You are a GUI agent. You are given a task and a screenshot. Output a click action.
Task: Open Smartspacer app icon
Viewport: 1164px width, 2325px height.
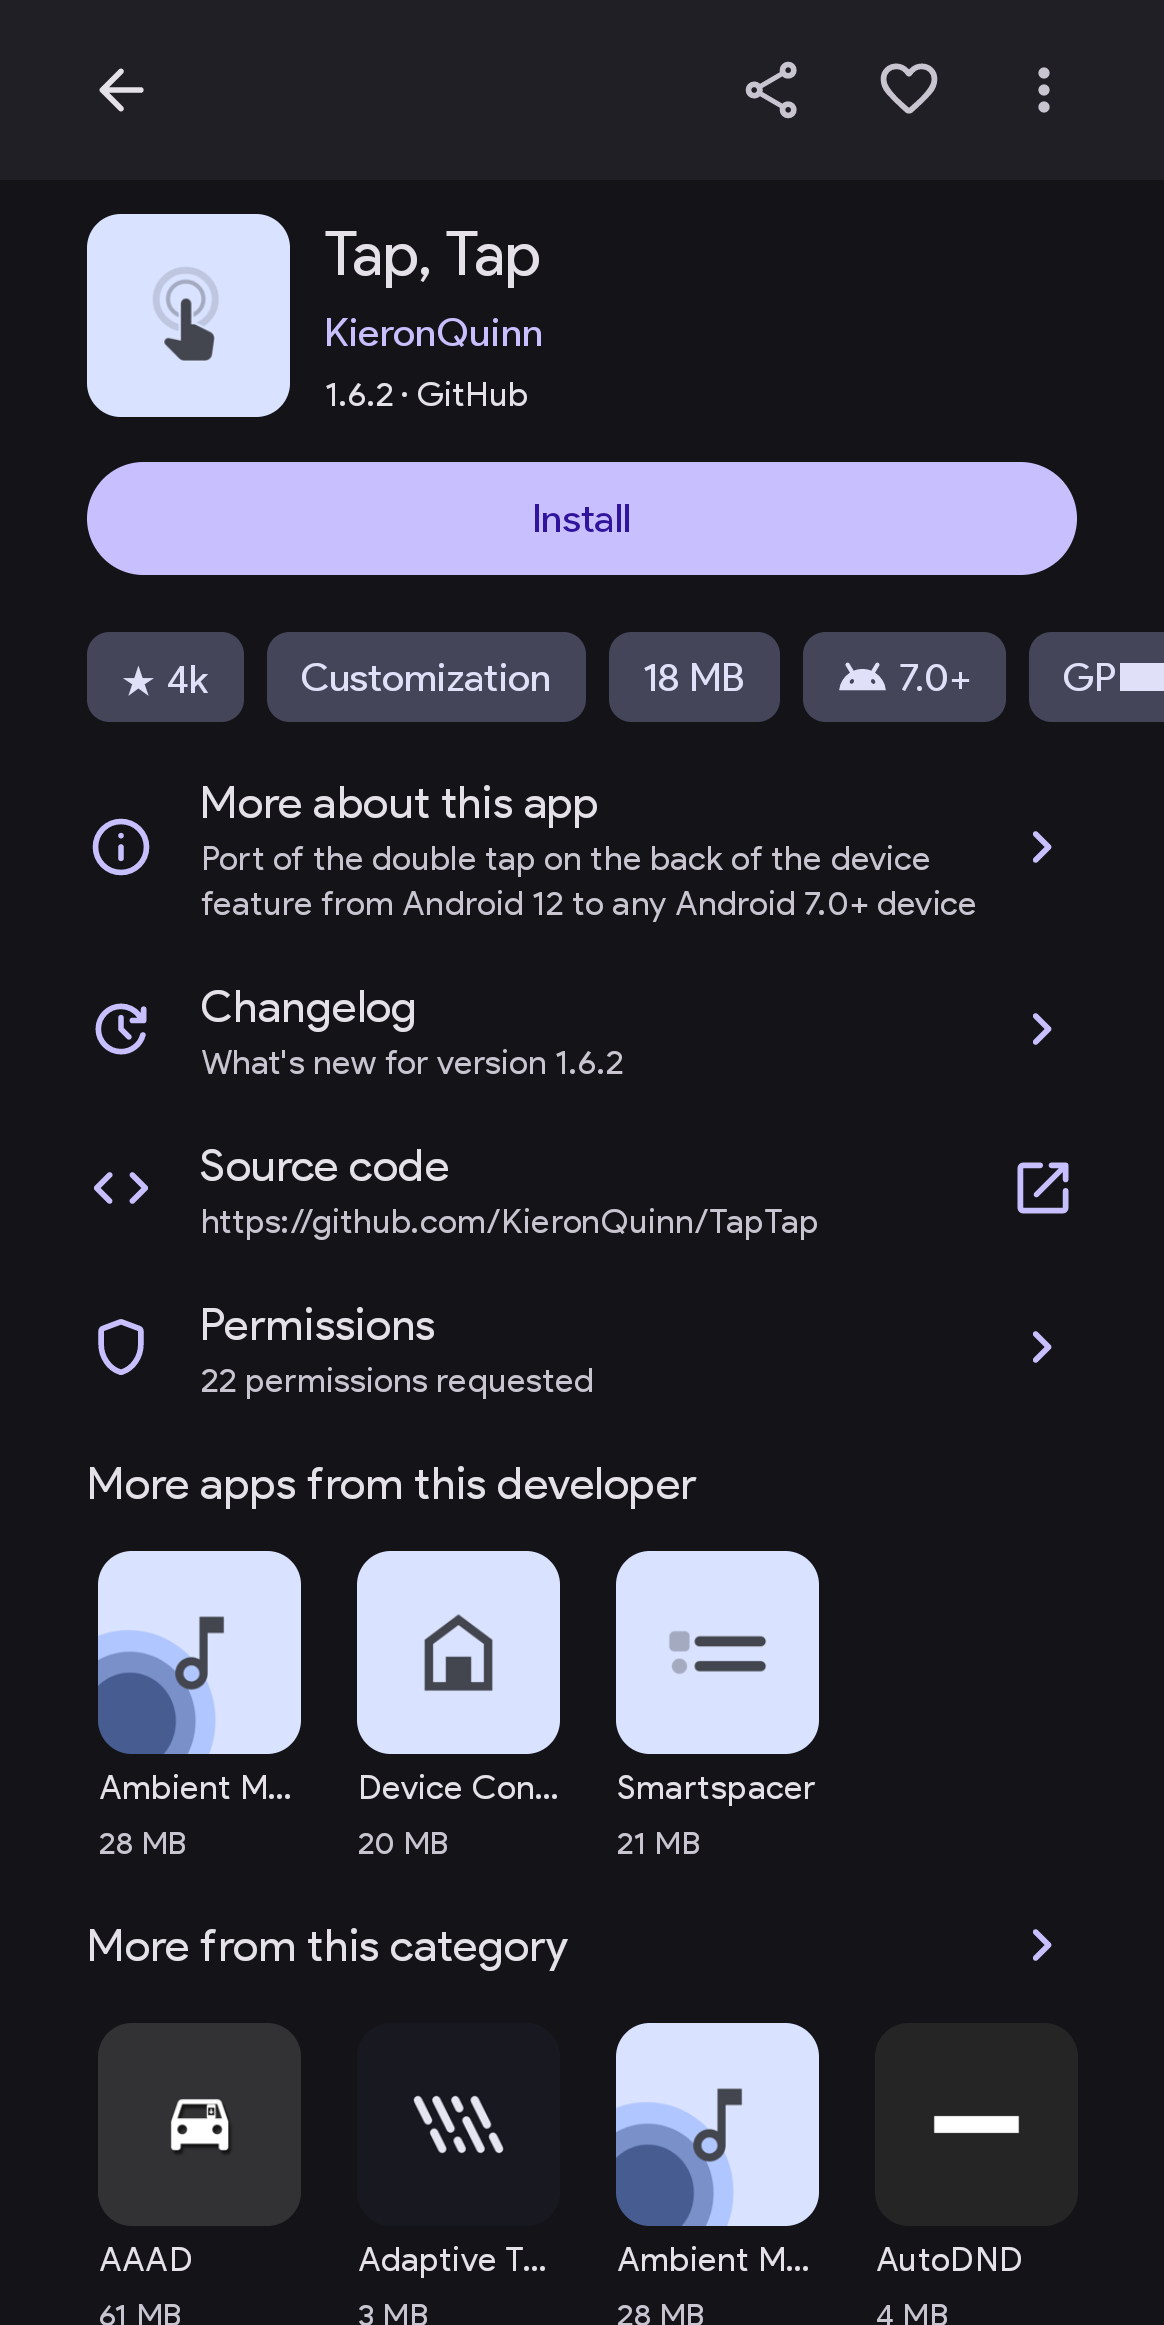pos(717,1652)
